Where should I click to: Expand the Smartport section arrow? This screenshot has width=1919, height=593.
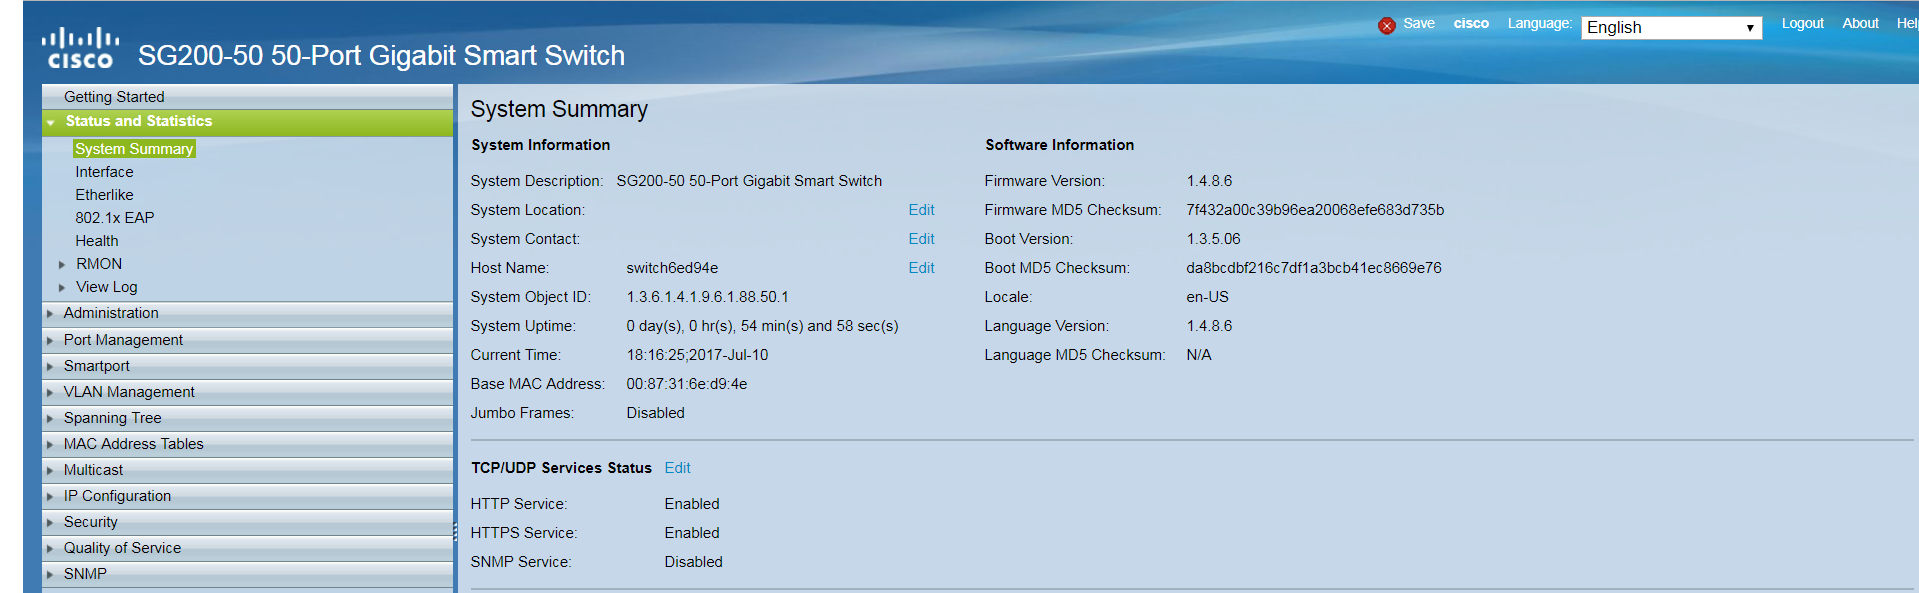[x=50, y=367]
